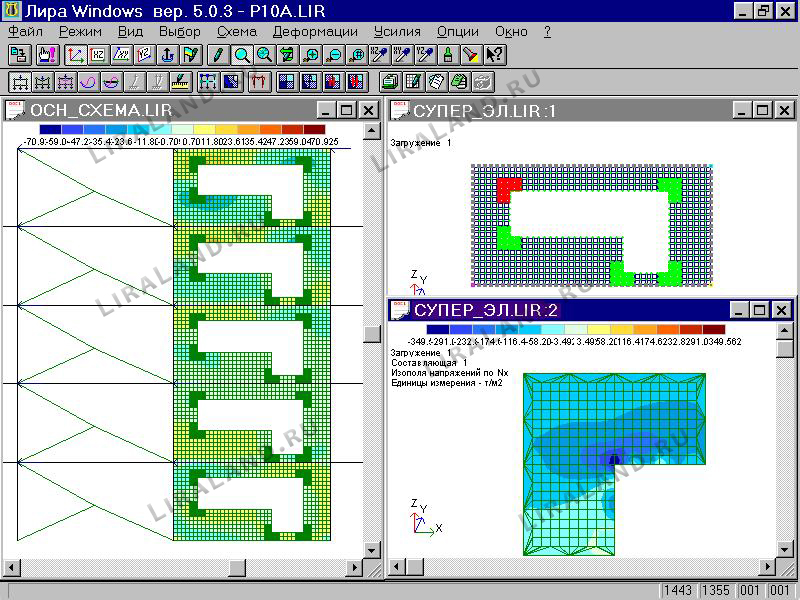Image resolution: width=800 pixels, height=600 pixels.
Task: Activate the context help arrow icon
Action: (494, 54)
